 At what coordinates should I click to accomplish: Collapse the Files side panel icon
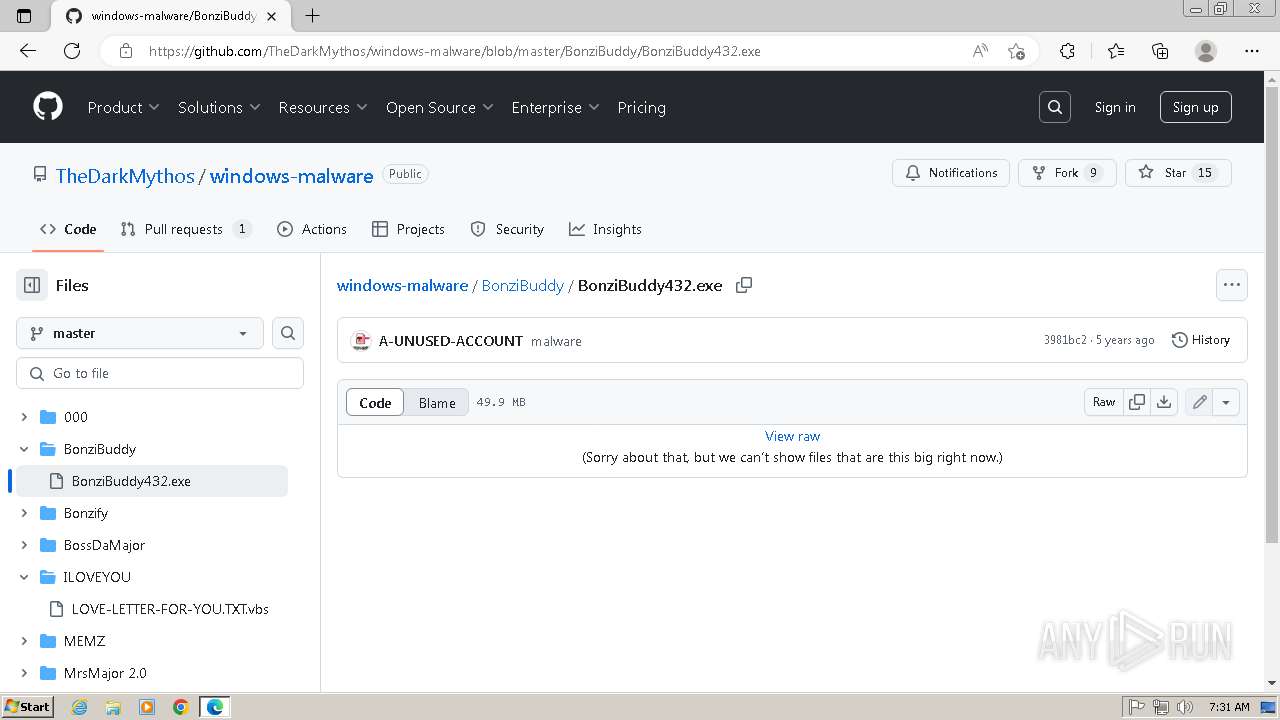point(32,285)
